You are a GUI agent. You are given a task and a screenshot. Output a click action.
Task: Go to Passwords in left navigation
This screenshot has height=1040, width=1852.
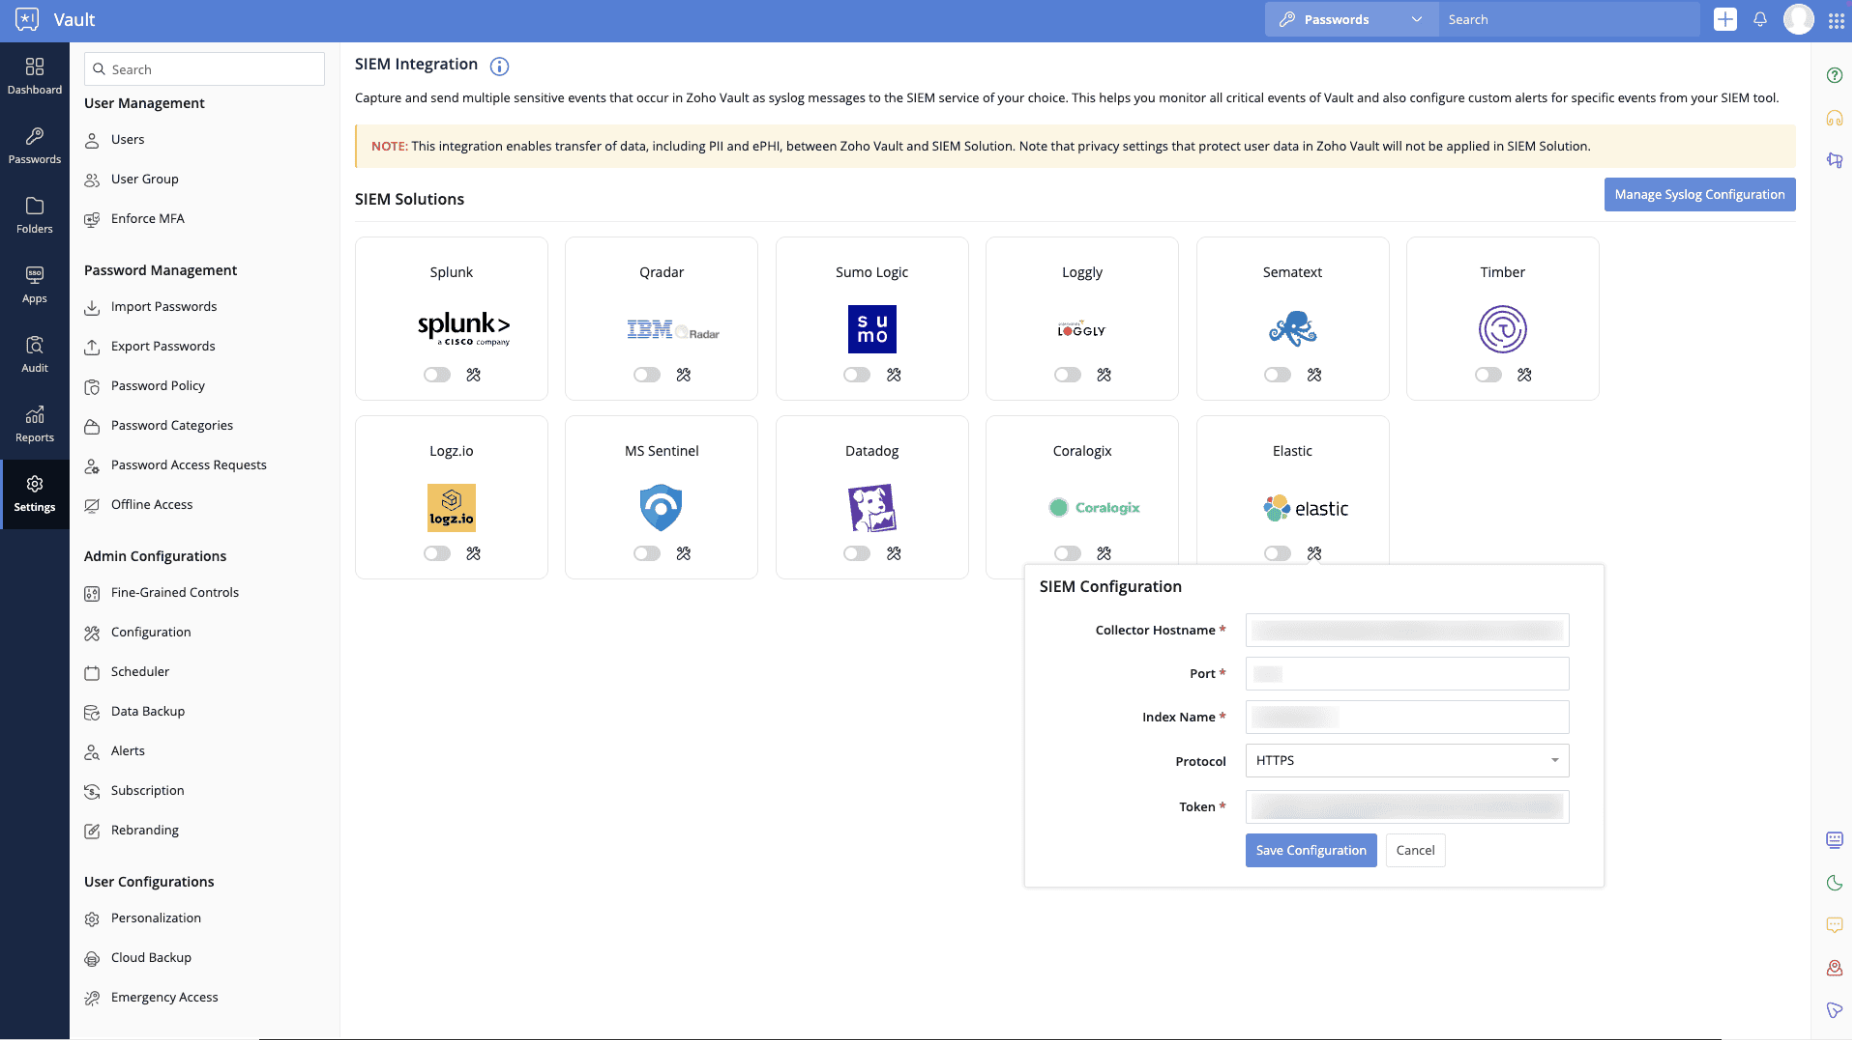pyautogui.click(x=35, y=146)
